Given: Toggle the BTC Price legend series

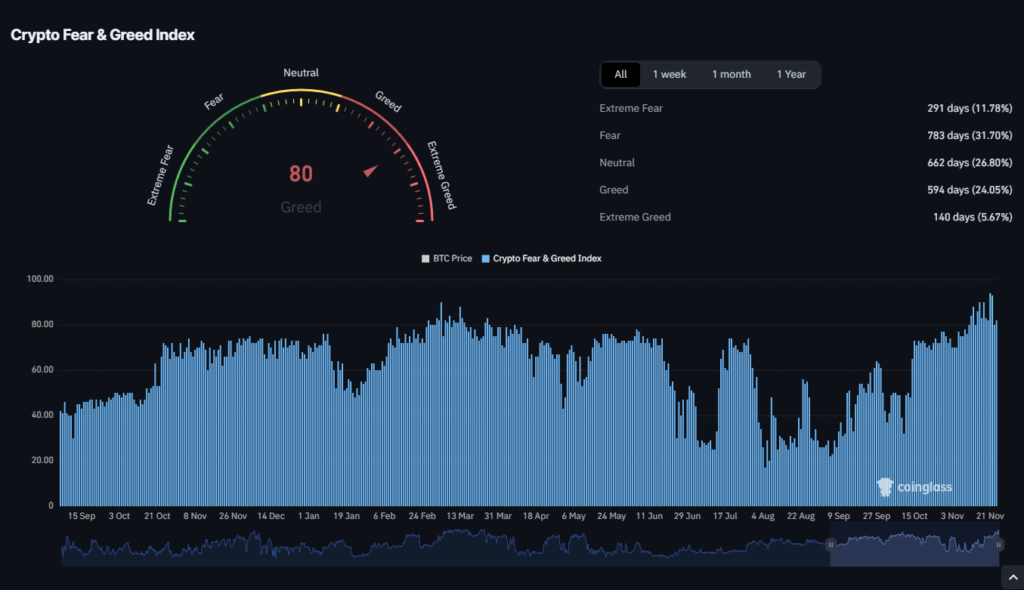Looking at the screenshot, I should point(447,259).
